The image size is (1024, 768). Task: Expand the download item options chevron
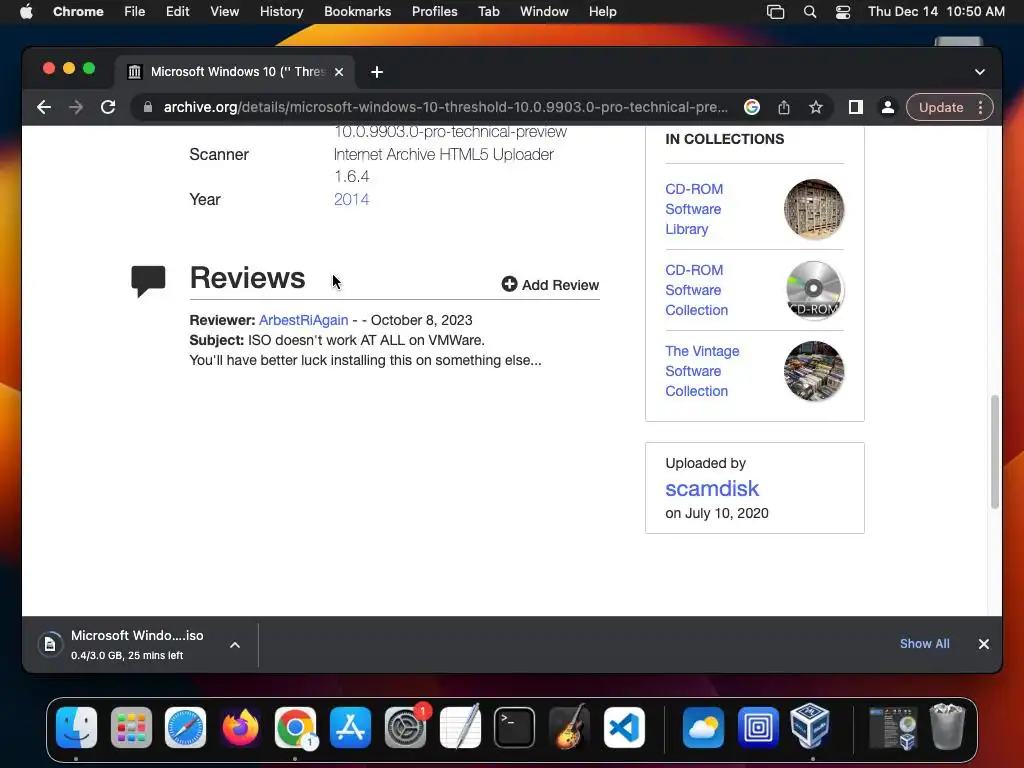(x=235, y=645)
